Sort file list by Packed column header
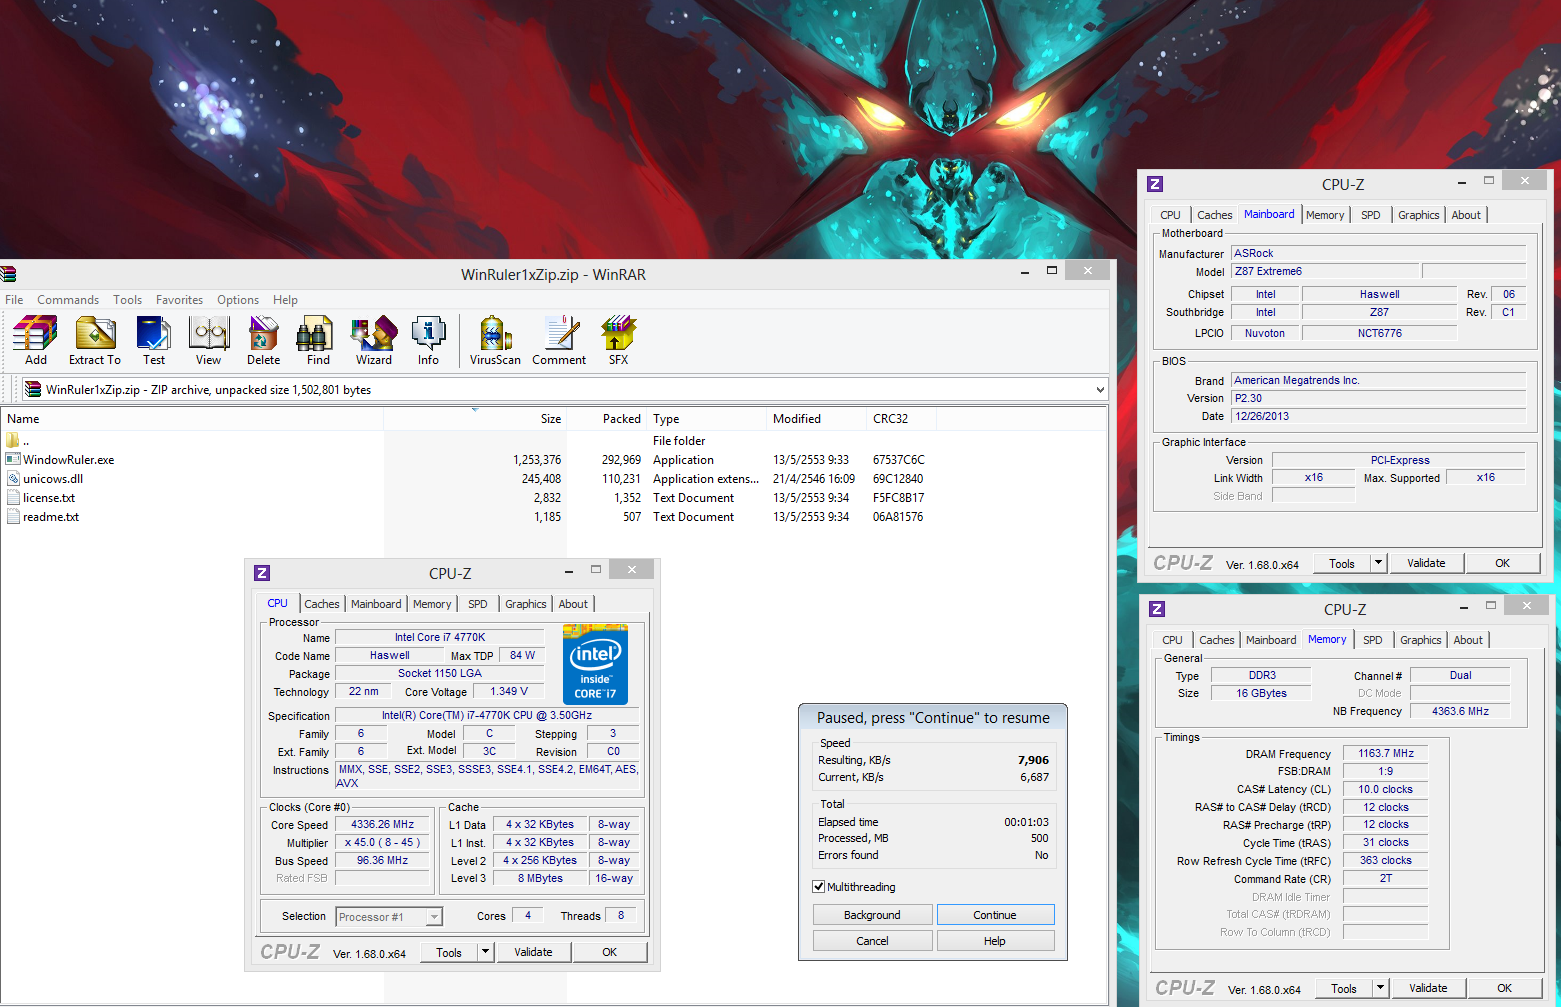The image size is (1561, 1007). [x=606, y=419]
